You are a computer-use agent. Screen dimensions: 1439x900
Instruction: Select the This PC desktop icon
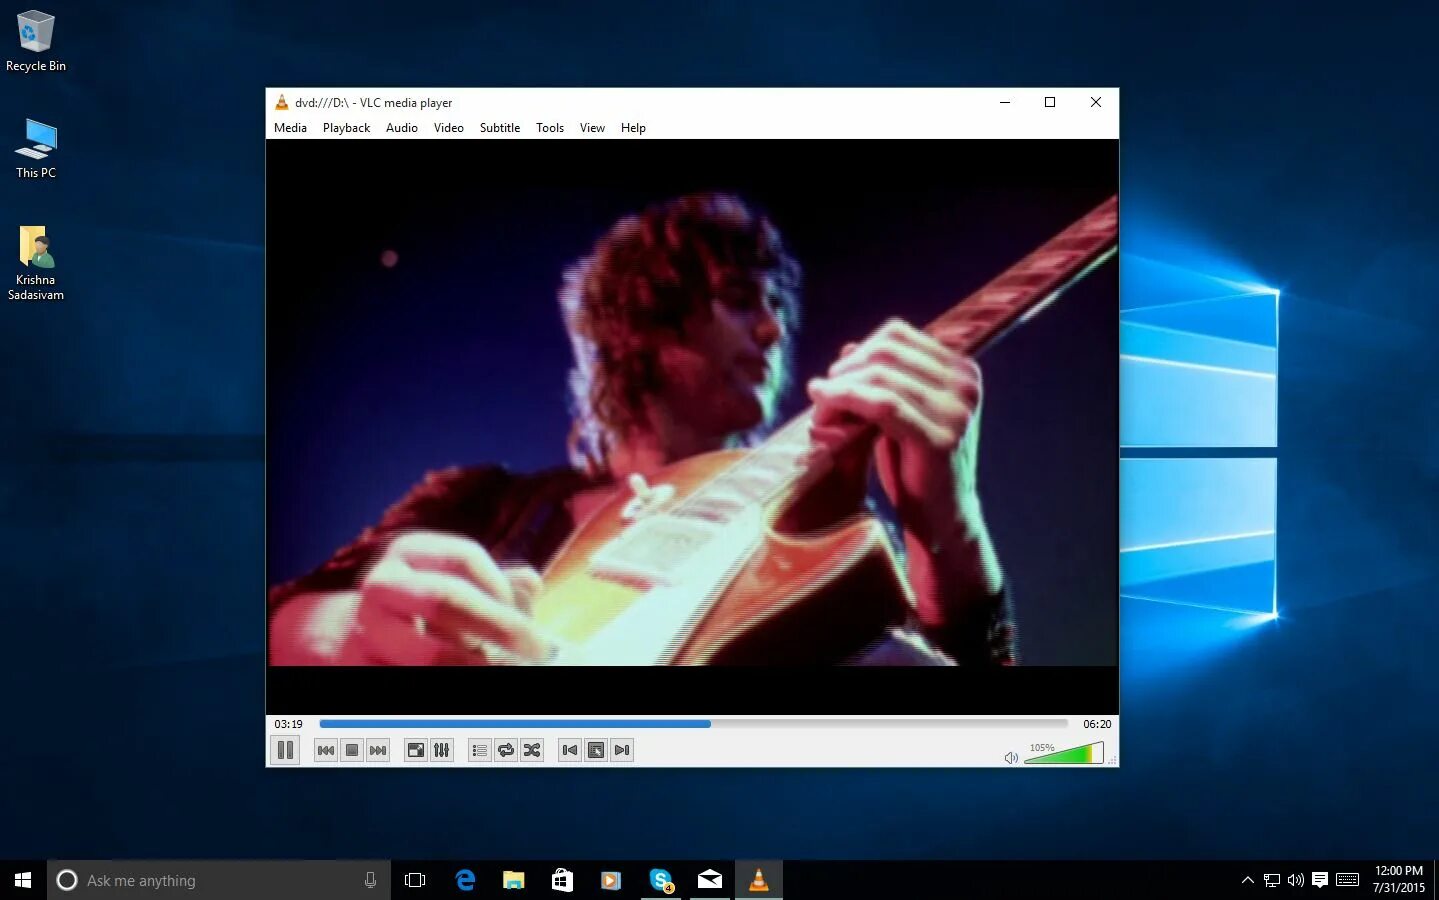tap(35, 148)
